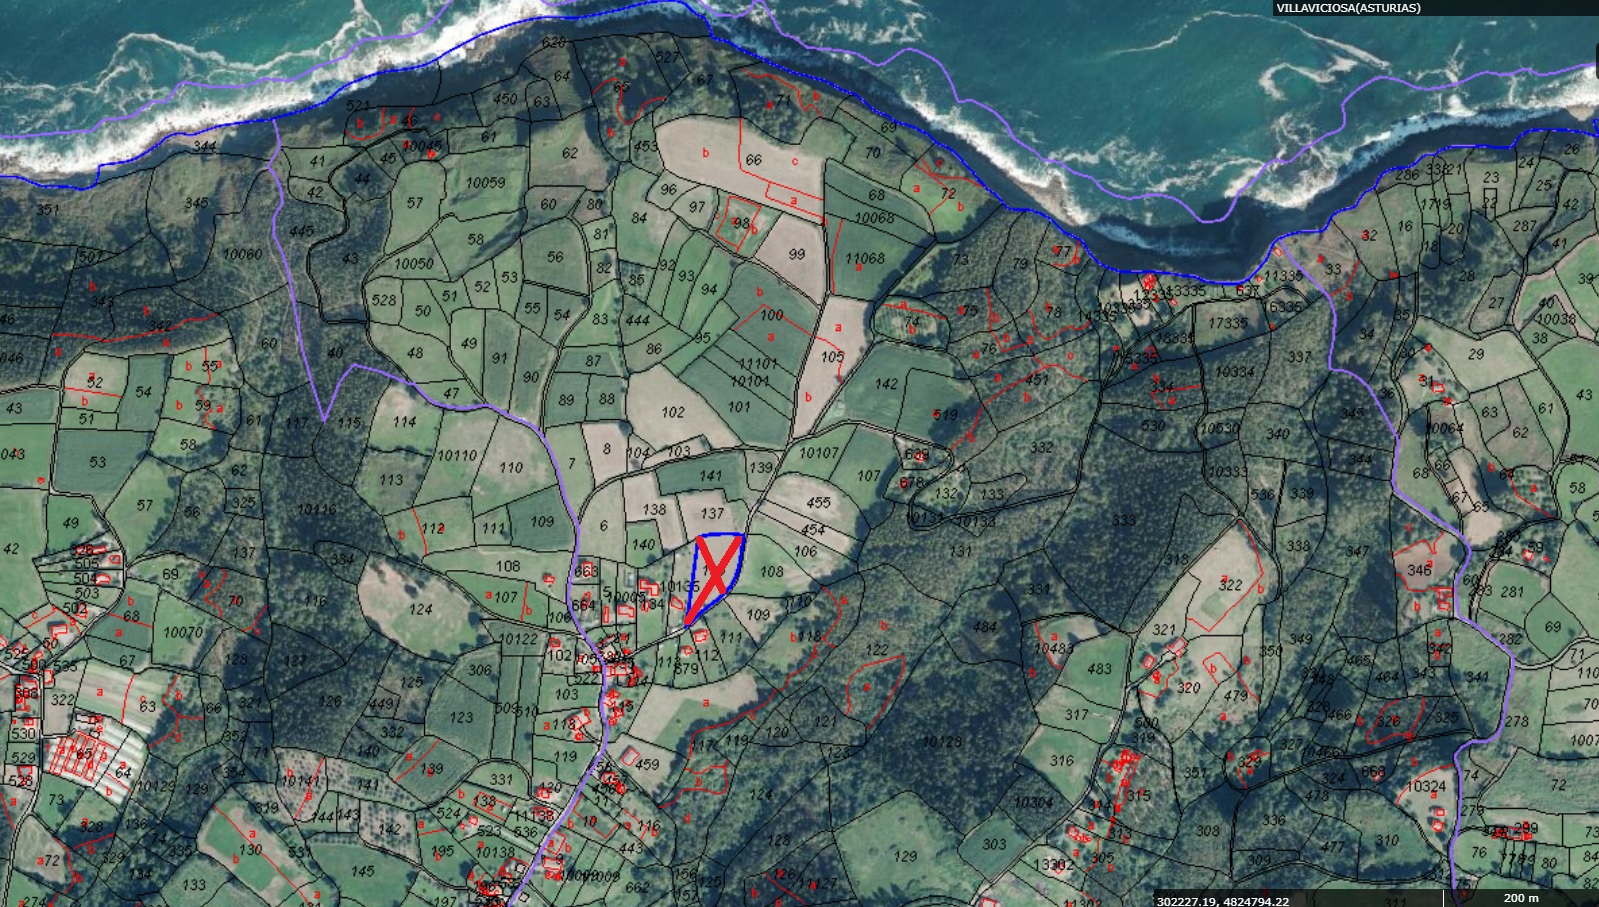Select parcel 455 near the road
This screenshot has height=907, width=1599.
[818, 503]
